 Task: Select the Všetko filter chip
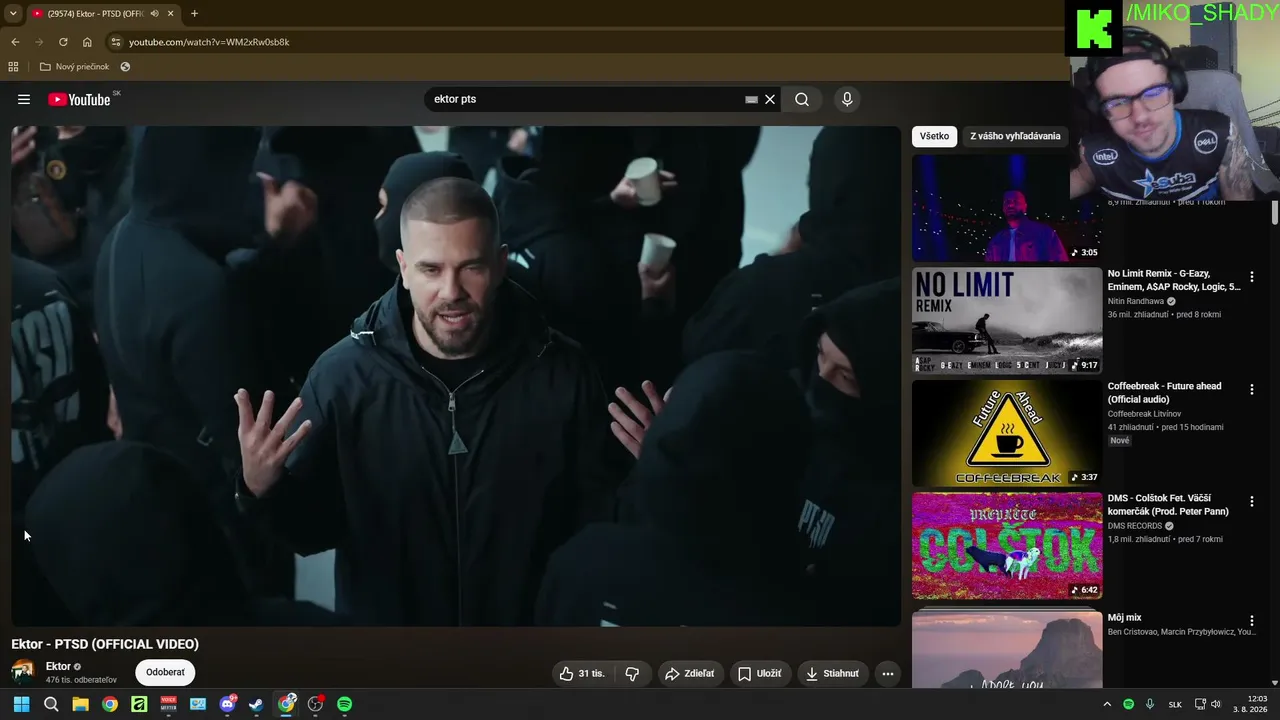(x=934, y=136)
